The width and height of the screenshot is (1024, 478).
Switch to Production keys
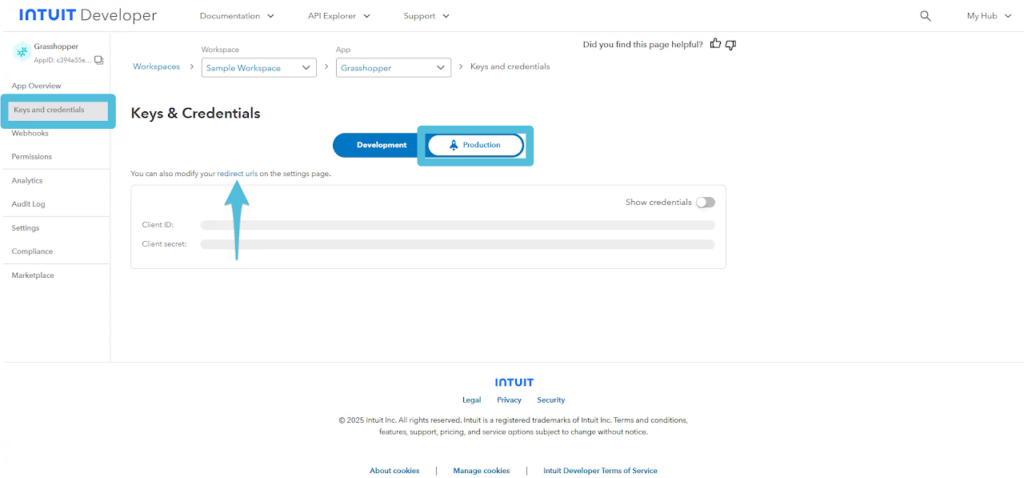click(476, 145)
